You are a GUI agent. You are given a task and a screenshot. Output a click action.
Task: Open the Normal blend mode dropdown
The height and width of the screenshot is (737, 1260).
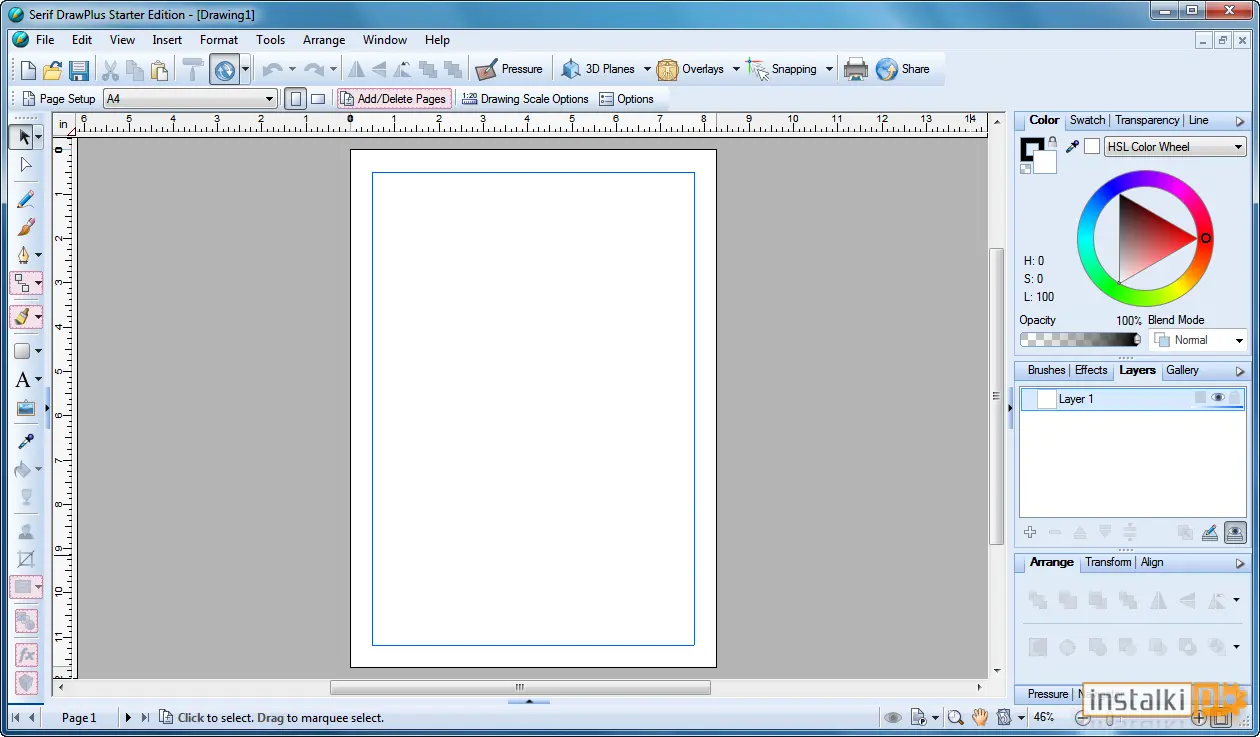[x=1198, y=340]
